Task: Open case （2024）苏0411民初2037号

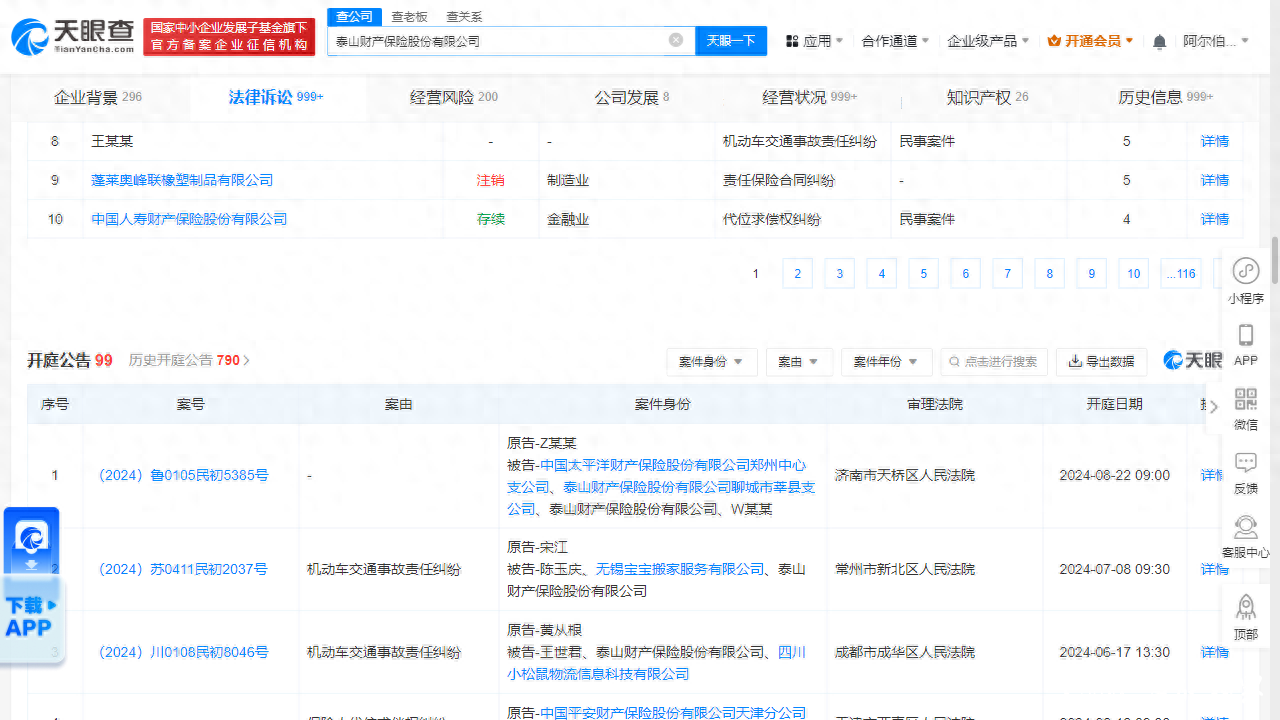Action: tap(182, 569)
